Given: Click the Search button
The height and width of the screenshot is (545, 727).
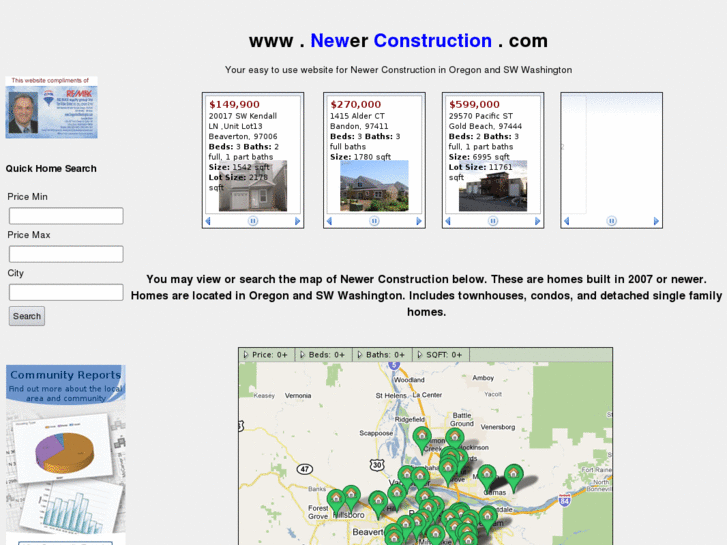Looking at the screenshot, I should point(27,316).
